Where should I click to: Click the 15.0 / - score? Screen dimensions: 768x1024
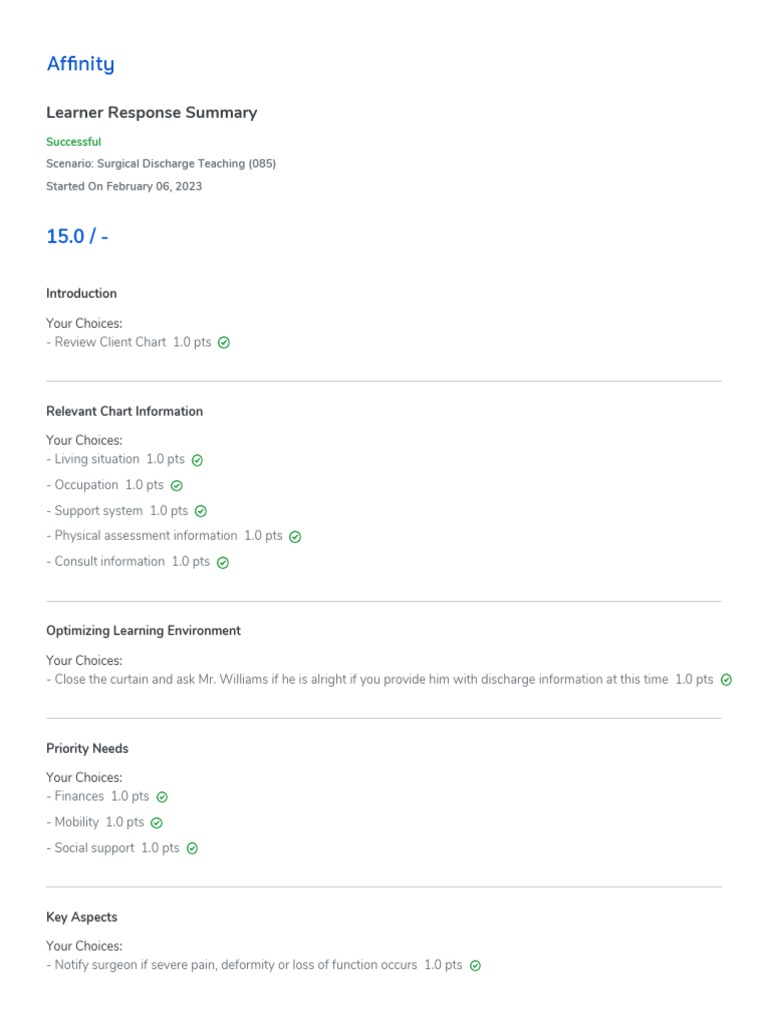coord(77,237)
